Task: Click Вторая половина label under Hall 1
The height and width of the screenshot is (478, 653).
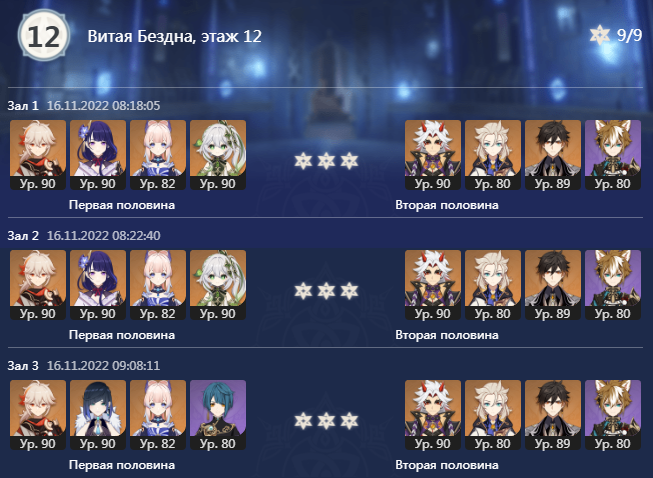Action: 447,205
